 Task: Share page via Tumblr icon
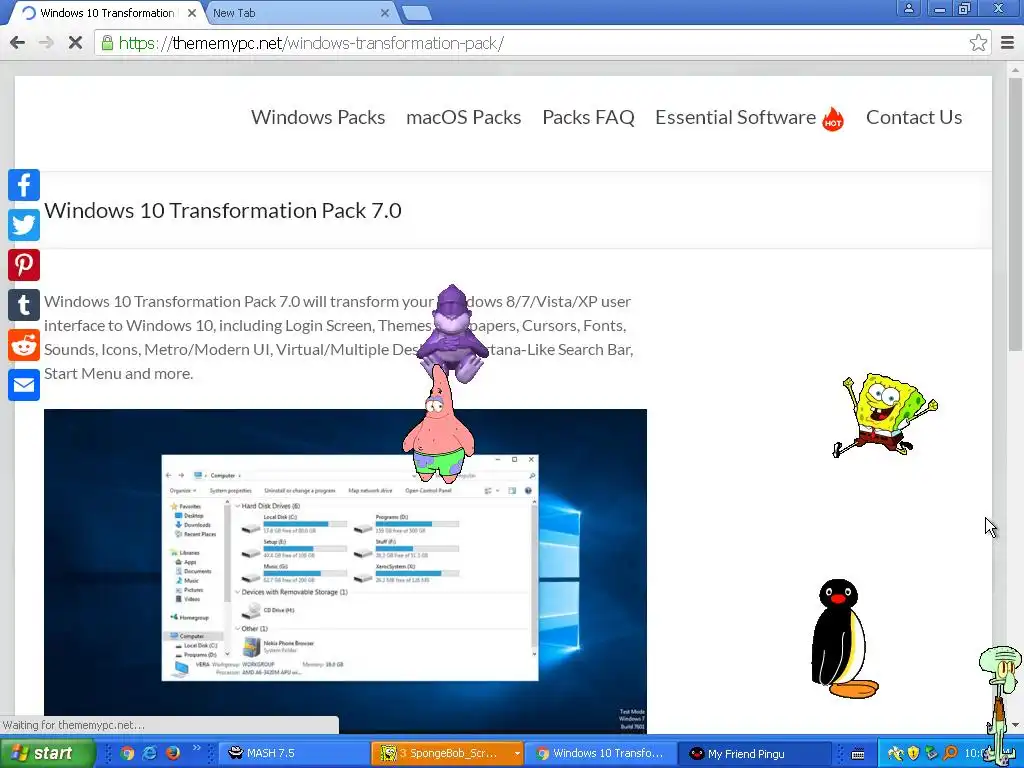click(24, 305)
